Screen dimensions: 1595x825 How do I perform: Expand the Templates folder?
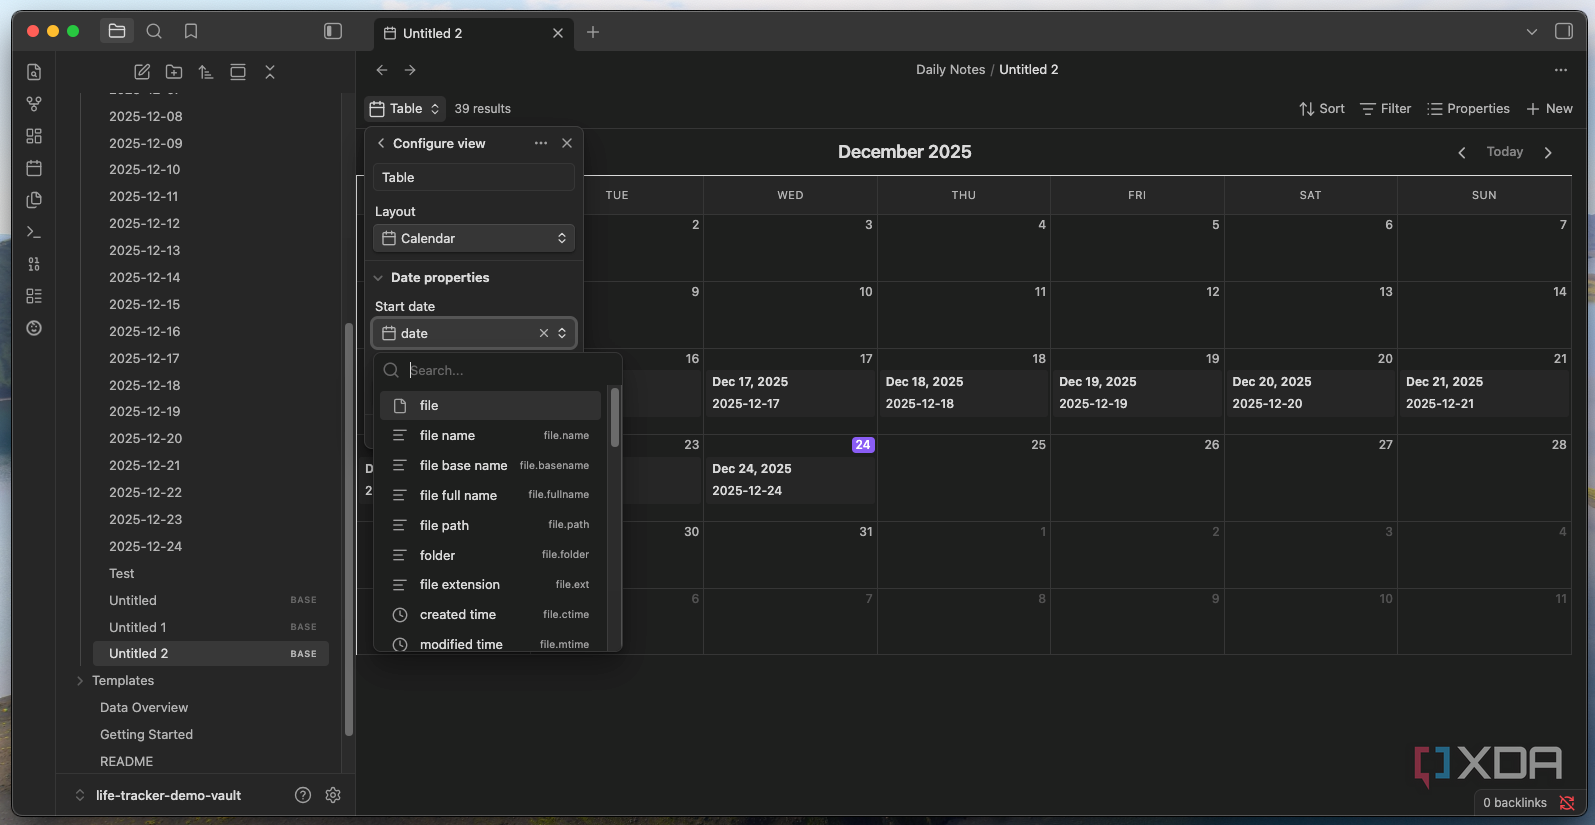123,680
